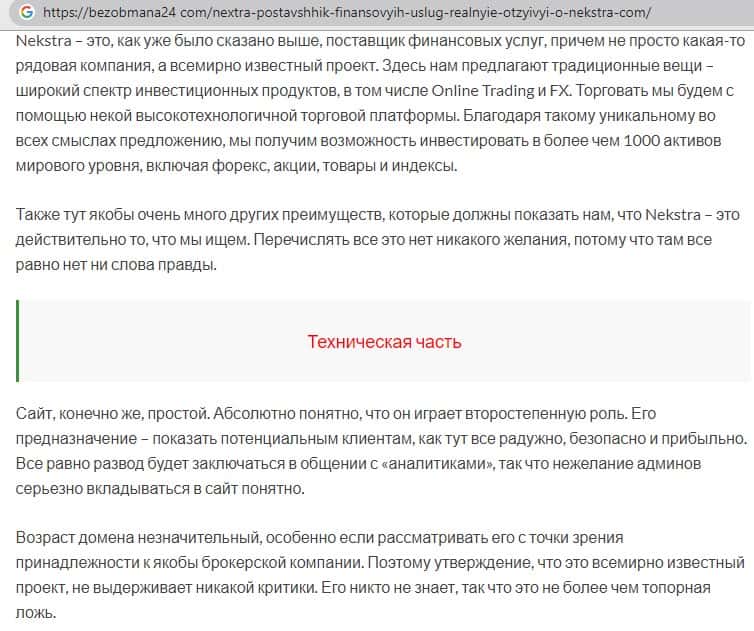This screenshot has height=631, width=754.
Task: Click the text 'Online Trading и FX'
Action: (x=500, y=91)
